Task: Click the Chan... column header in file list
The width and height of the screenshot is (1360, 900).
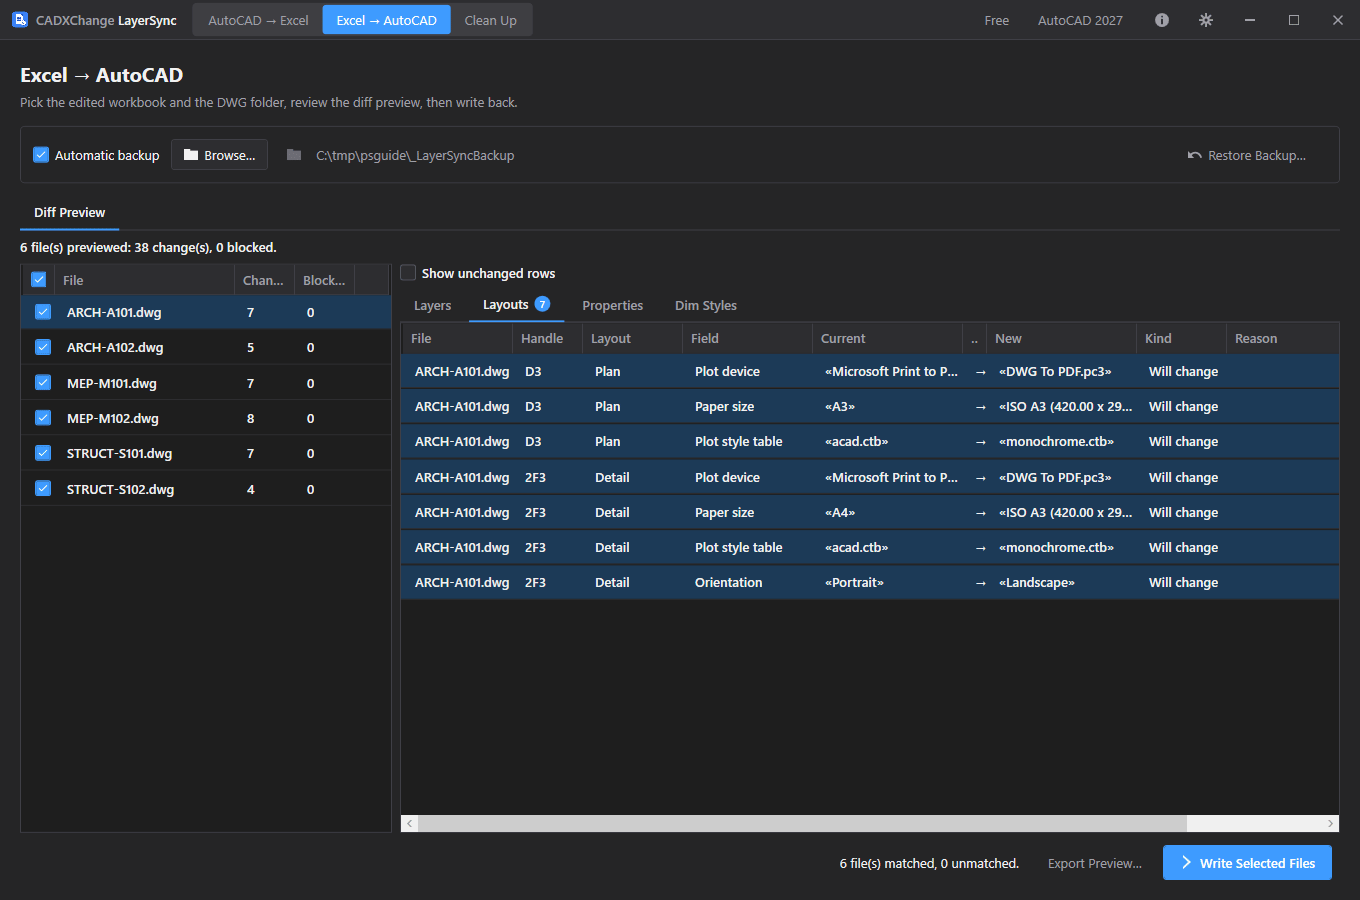Action: pos(264,280)
